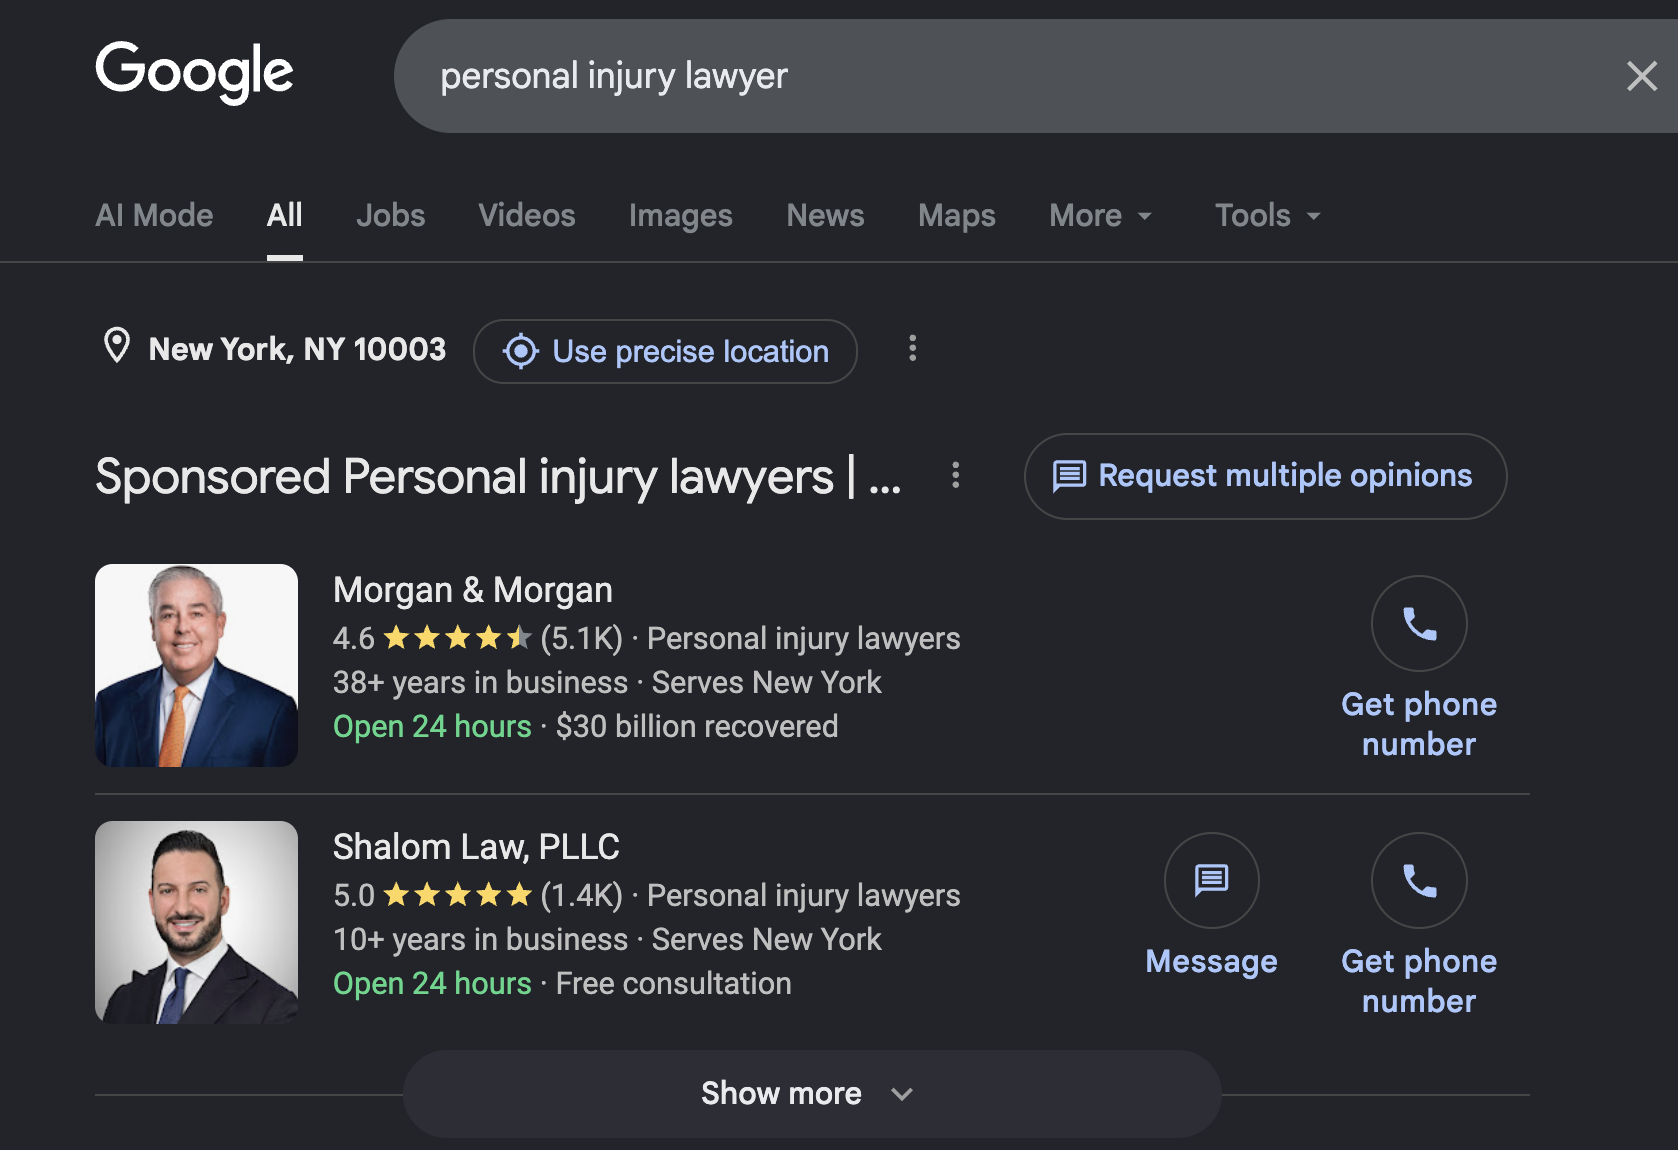Open the Morgan & Morgan photo thumbnail
1678x1150 pixels.
[196, 665]
